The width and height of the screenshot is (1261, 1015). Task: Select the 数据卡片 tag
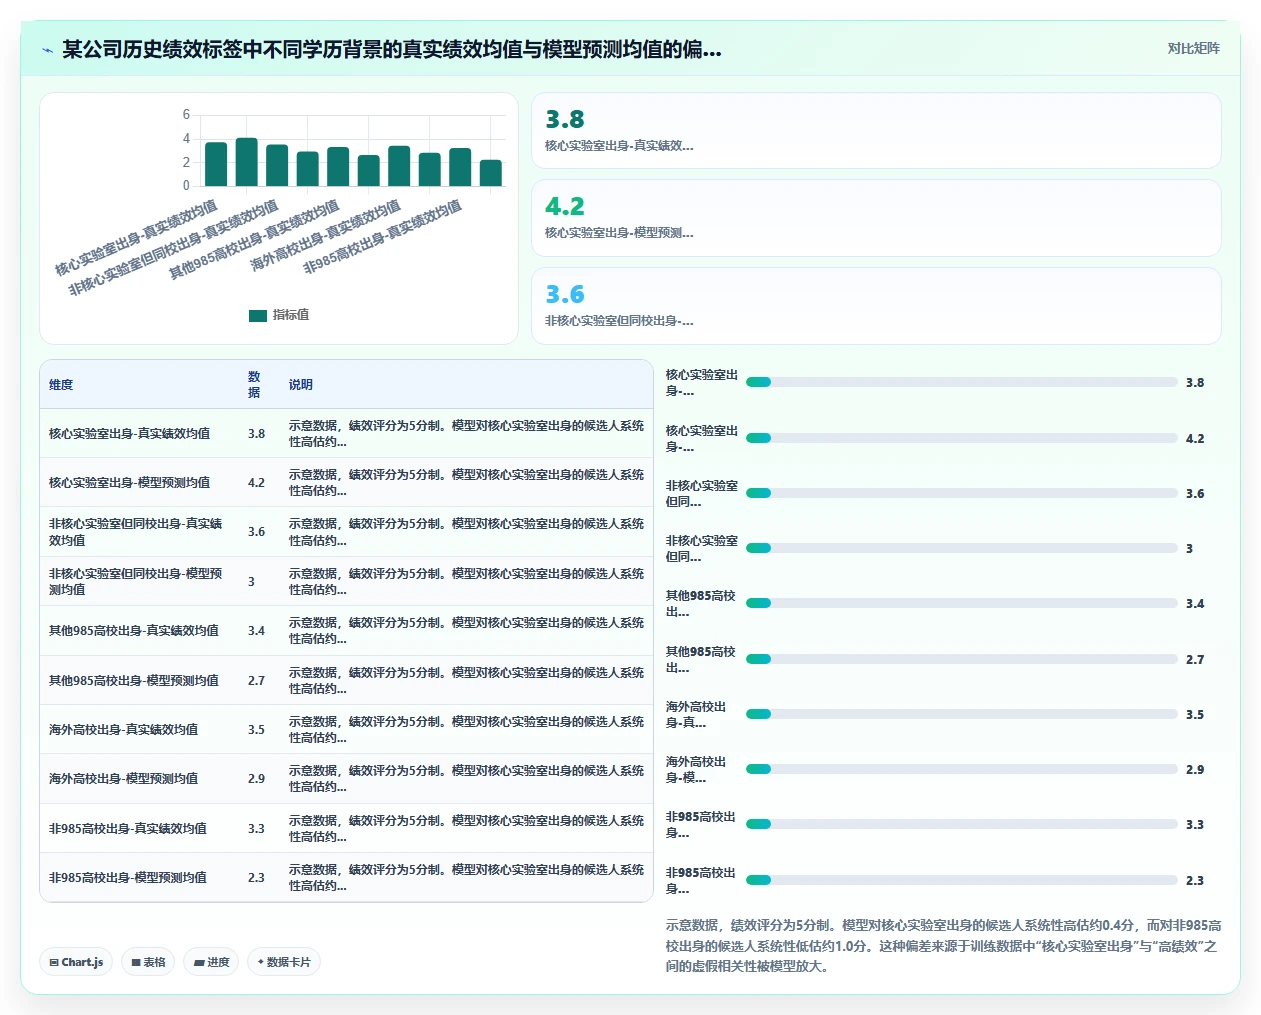click(x=284, y=962)
